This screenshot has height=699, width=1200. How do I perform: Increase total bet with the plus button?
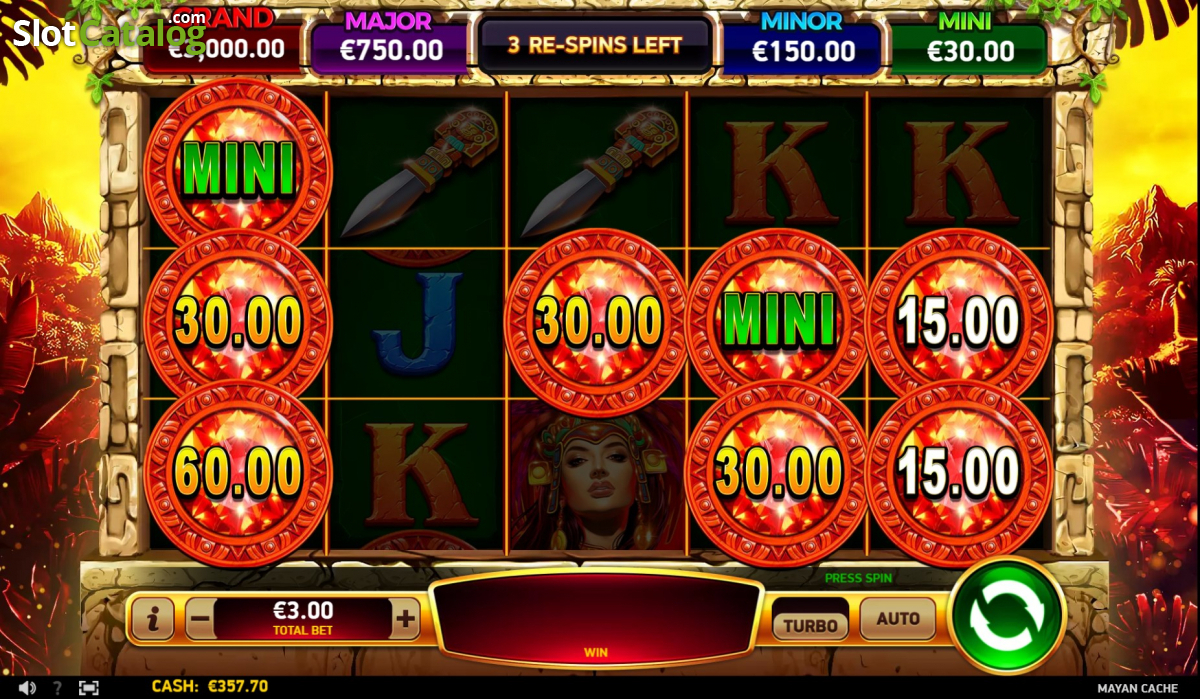point(405,620)
